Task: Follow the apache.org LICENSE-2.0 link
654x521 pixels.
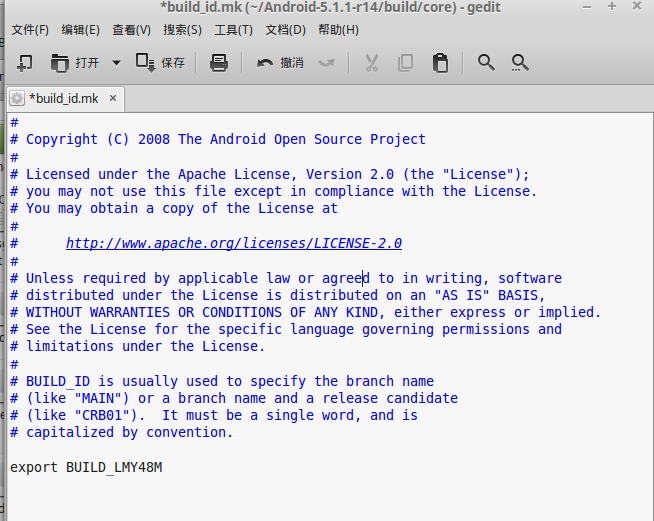Action: click(x=234, y=243)
